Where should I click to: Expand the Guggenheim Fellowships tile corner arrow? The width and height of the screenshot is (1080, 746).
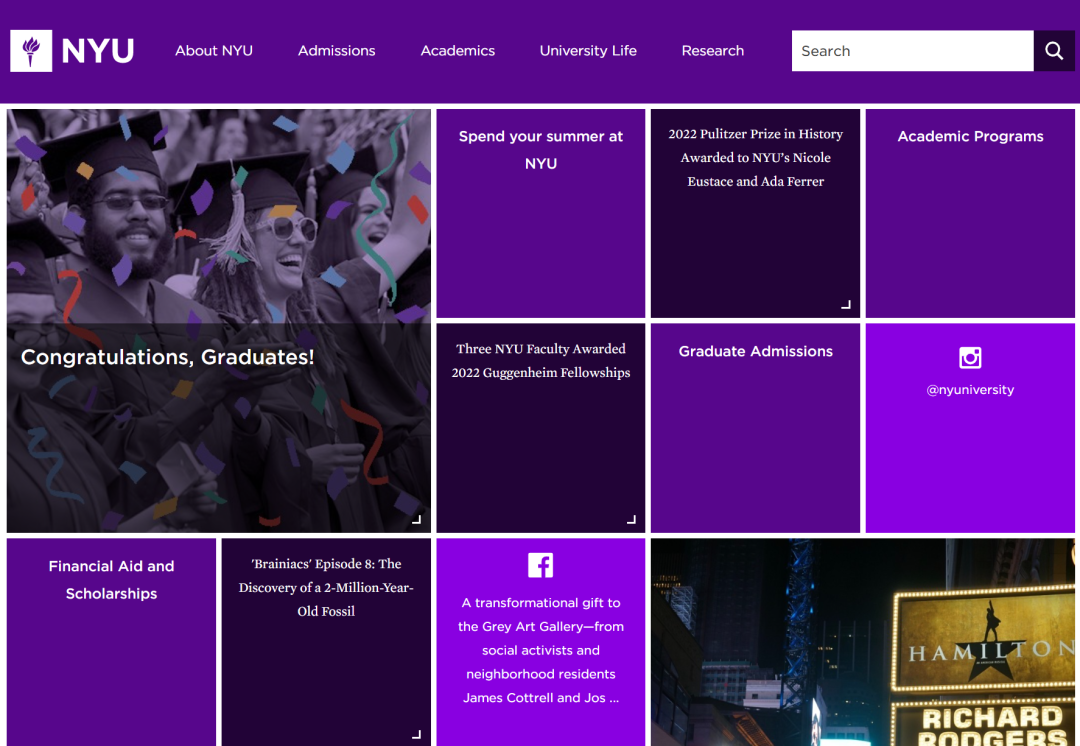pos(630,518)
